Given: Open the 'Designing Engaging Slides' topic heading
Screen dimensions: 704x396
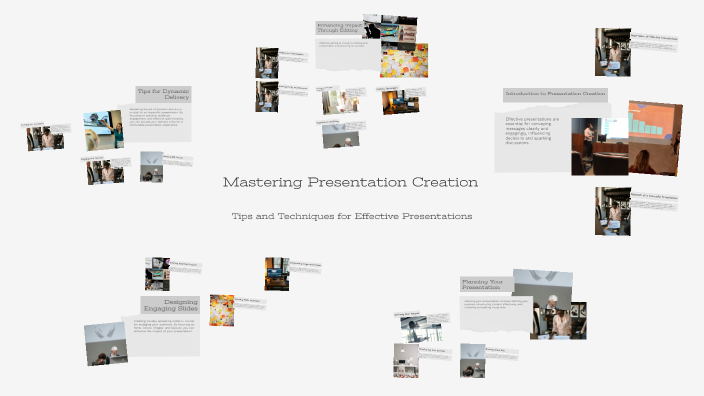Looking at the screenshot, I should point(171,305).
